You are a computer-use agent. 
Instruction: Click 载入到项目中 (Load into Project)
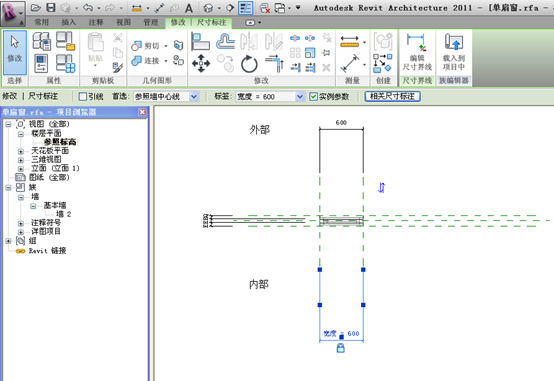(x=454, y=52)
